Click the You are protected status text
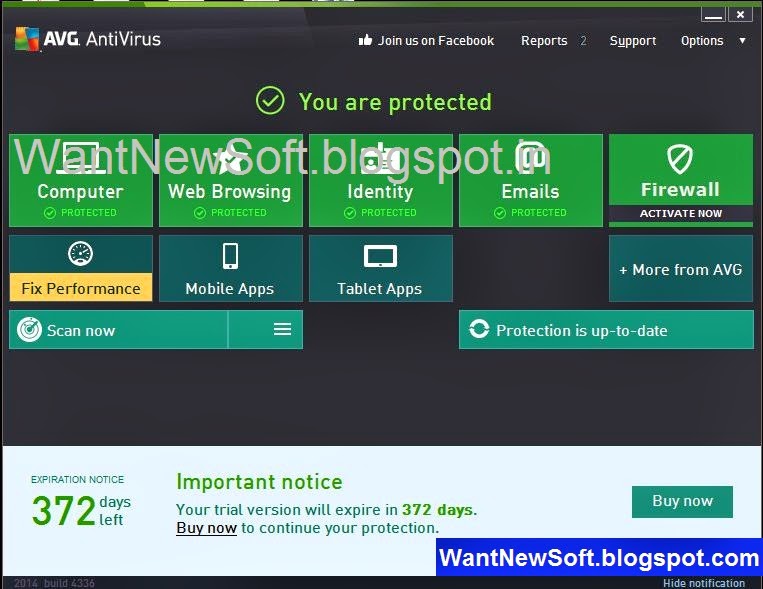 (x=395, y=102)
